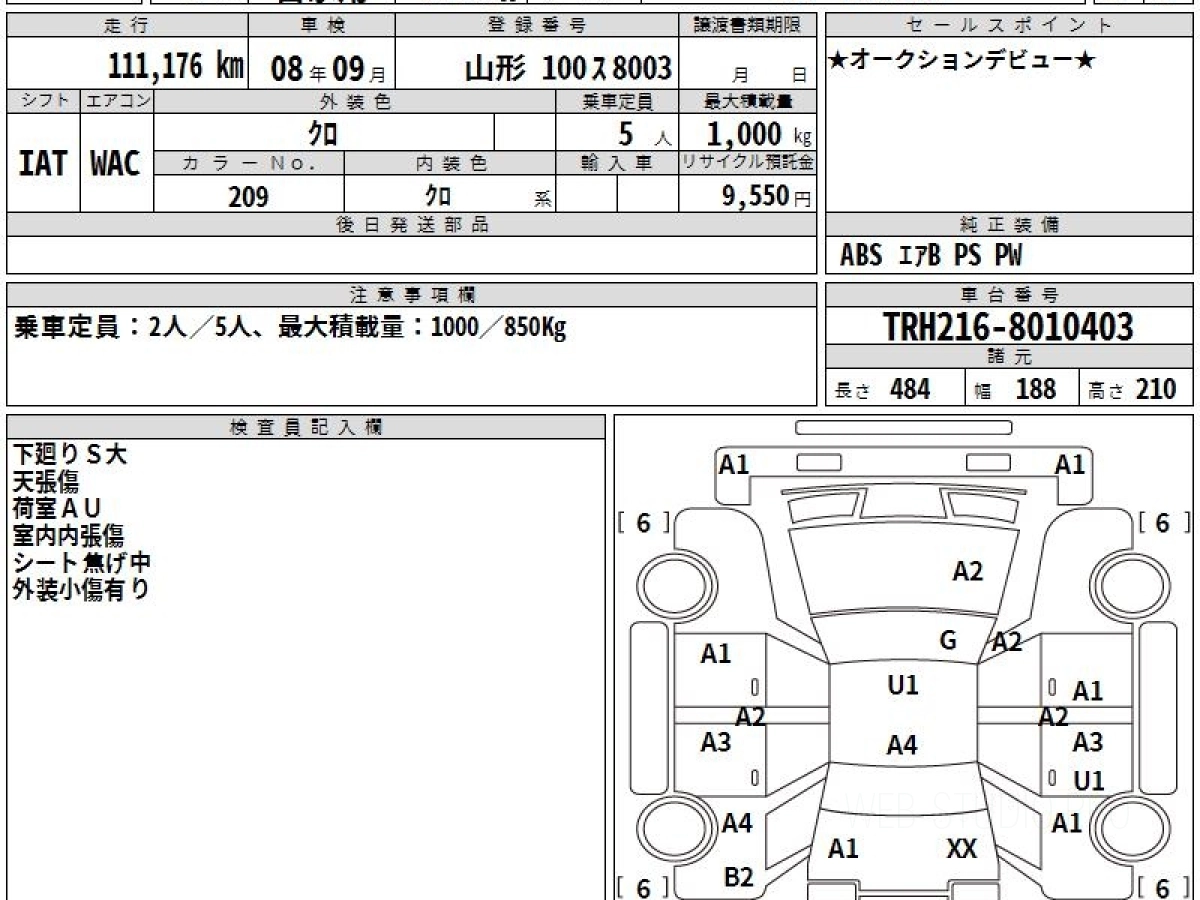Click the 外装色 header
The image size is (1200, 900).
[355, 101]
